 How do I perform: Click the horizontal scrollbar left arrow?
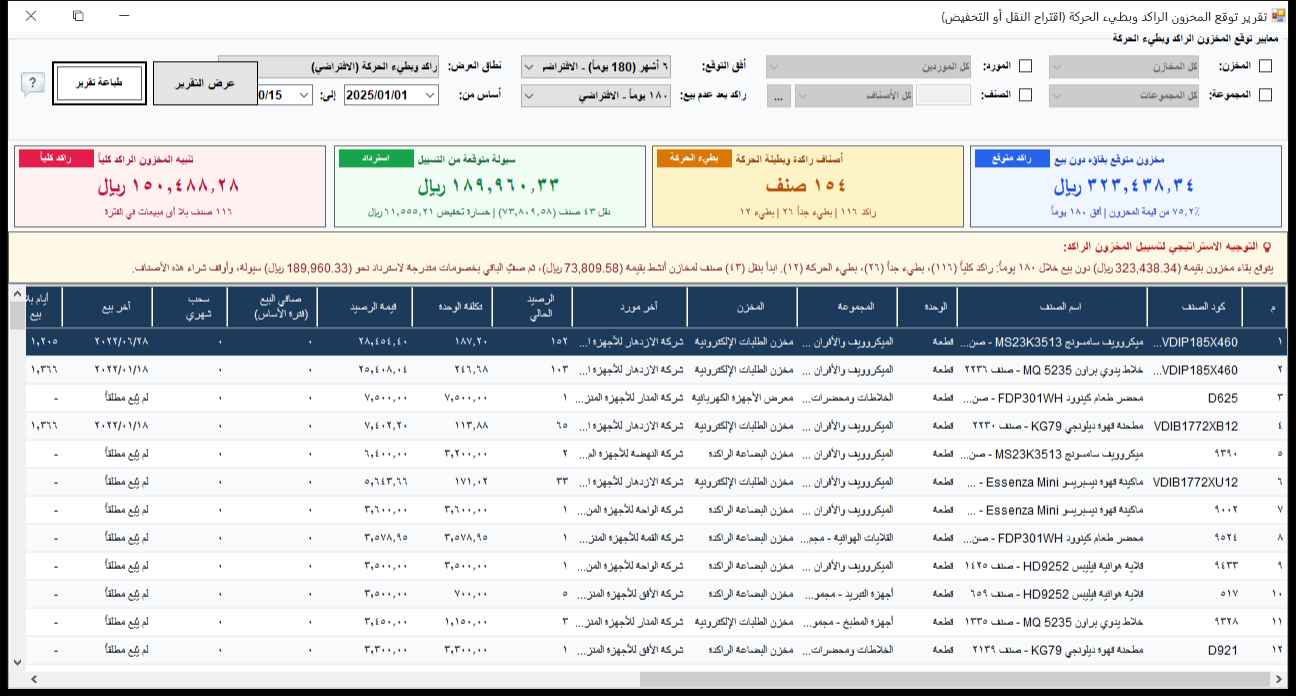[34, 679]
